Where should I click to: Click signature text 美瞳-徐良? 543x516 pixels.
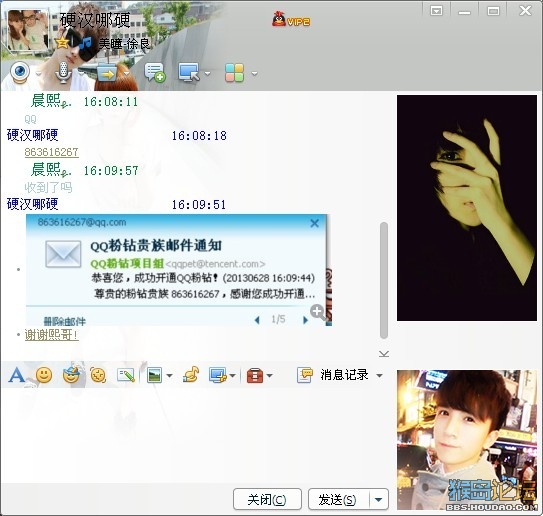(124, 44)
